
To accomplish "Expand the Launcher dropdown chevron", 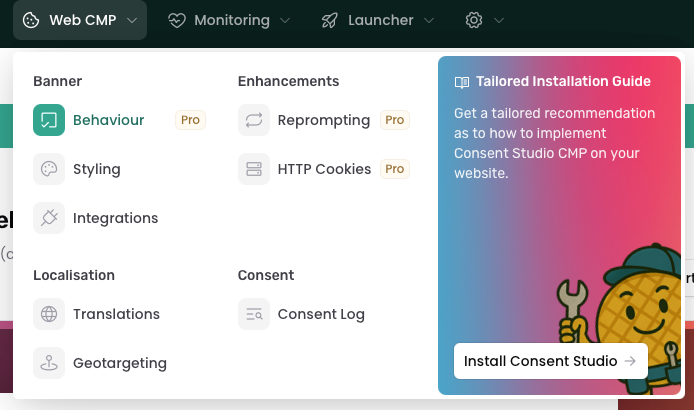I will [429, 20].
